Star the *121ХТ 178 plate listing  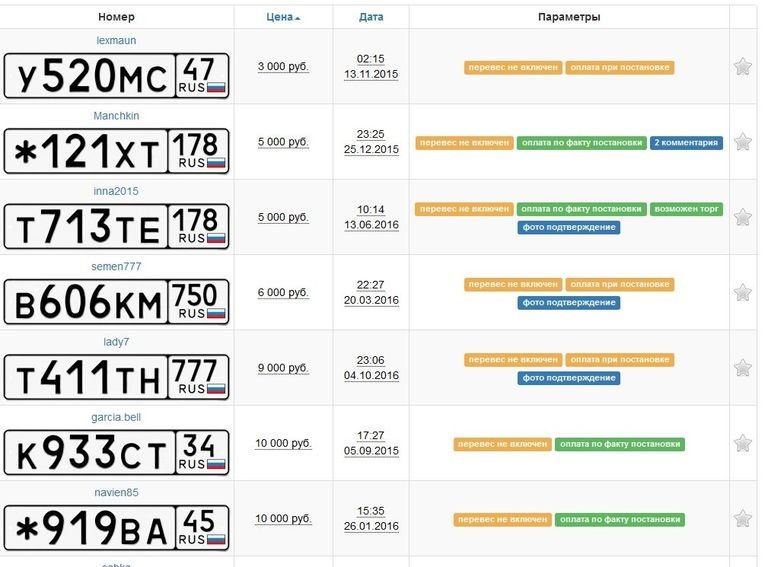click(743, 142)
